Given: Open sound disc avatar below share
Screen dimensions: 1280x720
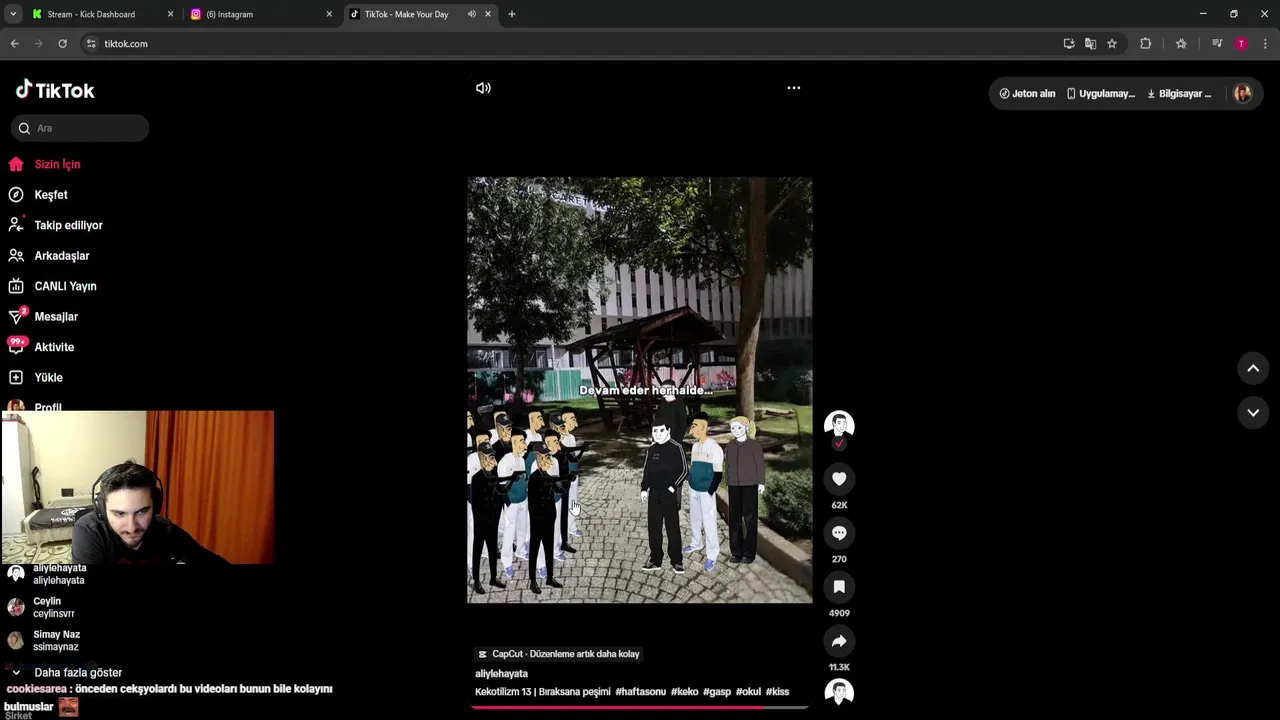Looking at the screenshot, I should 839,692.
